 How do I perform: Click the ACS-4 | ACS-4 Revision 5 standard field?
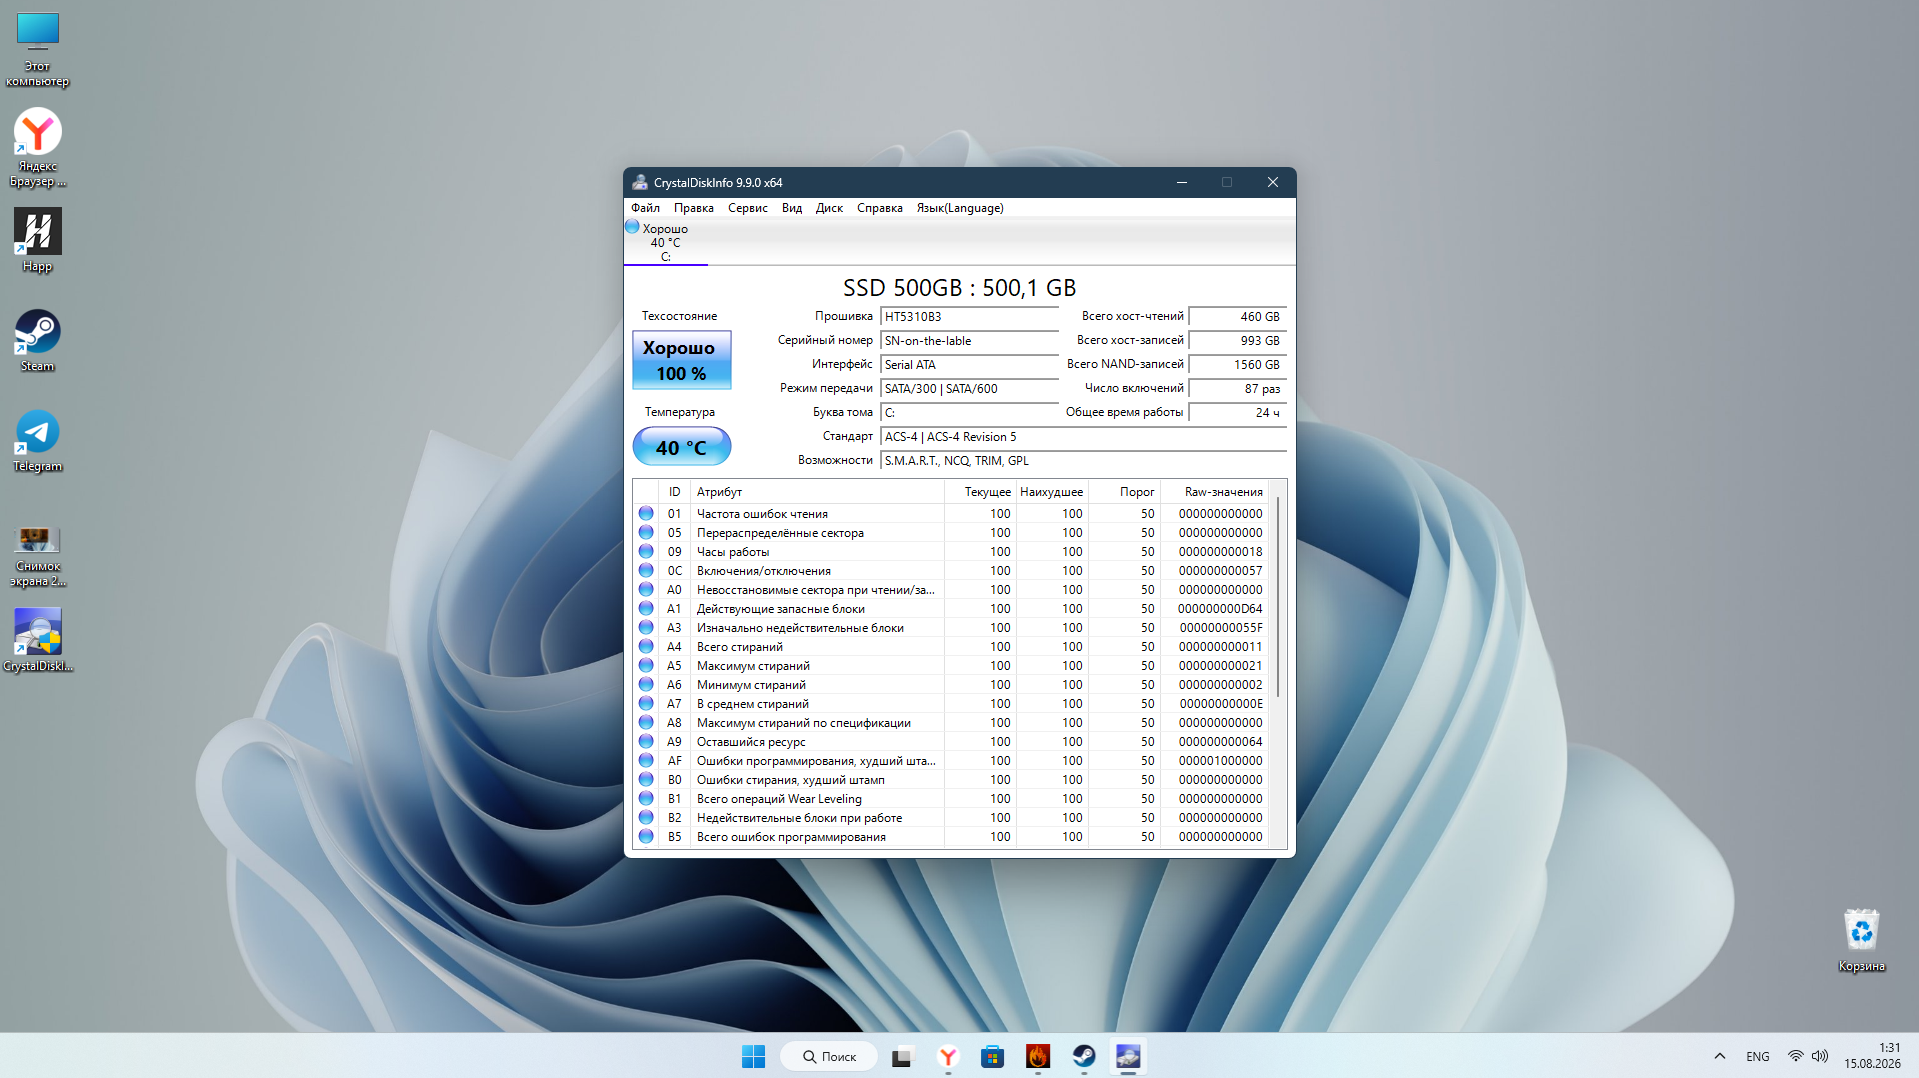pyautogui.click(x=1082, y=436)
